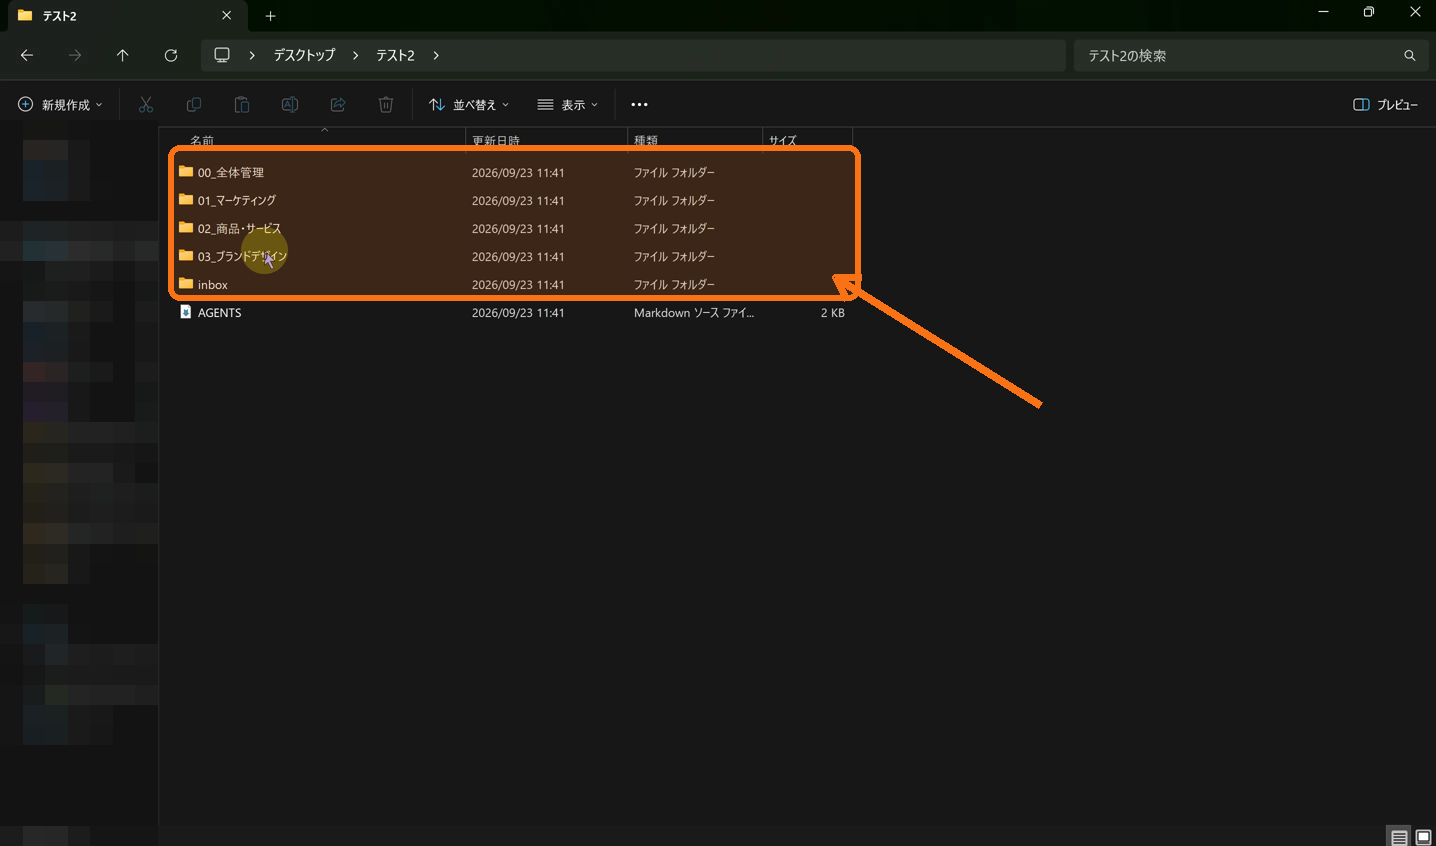
Task: Click デスクトップ in the breadcrumb path
Action: [x=304, y=55]
